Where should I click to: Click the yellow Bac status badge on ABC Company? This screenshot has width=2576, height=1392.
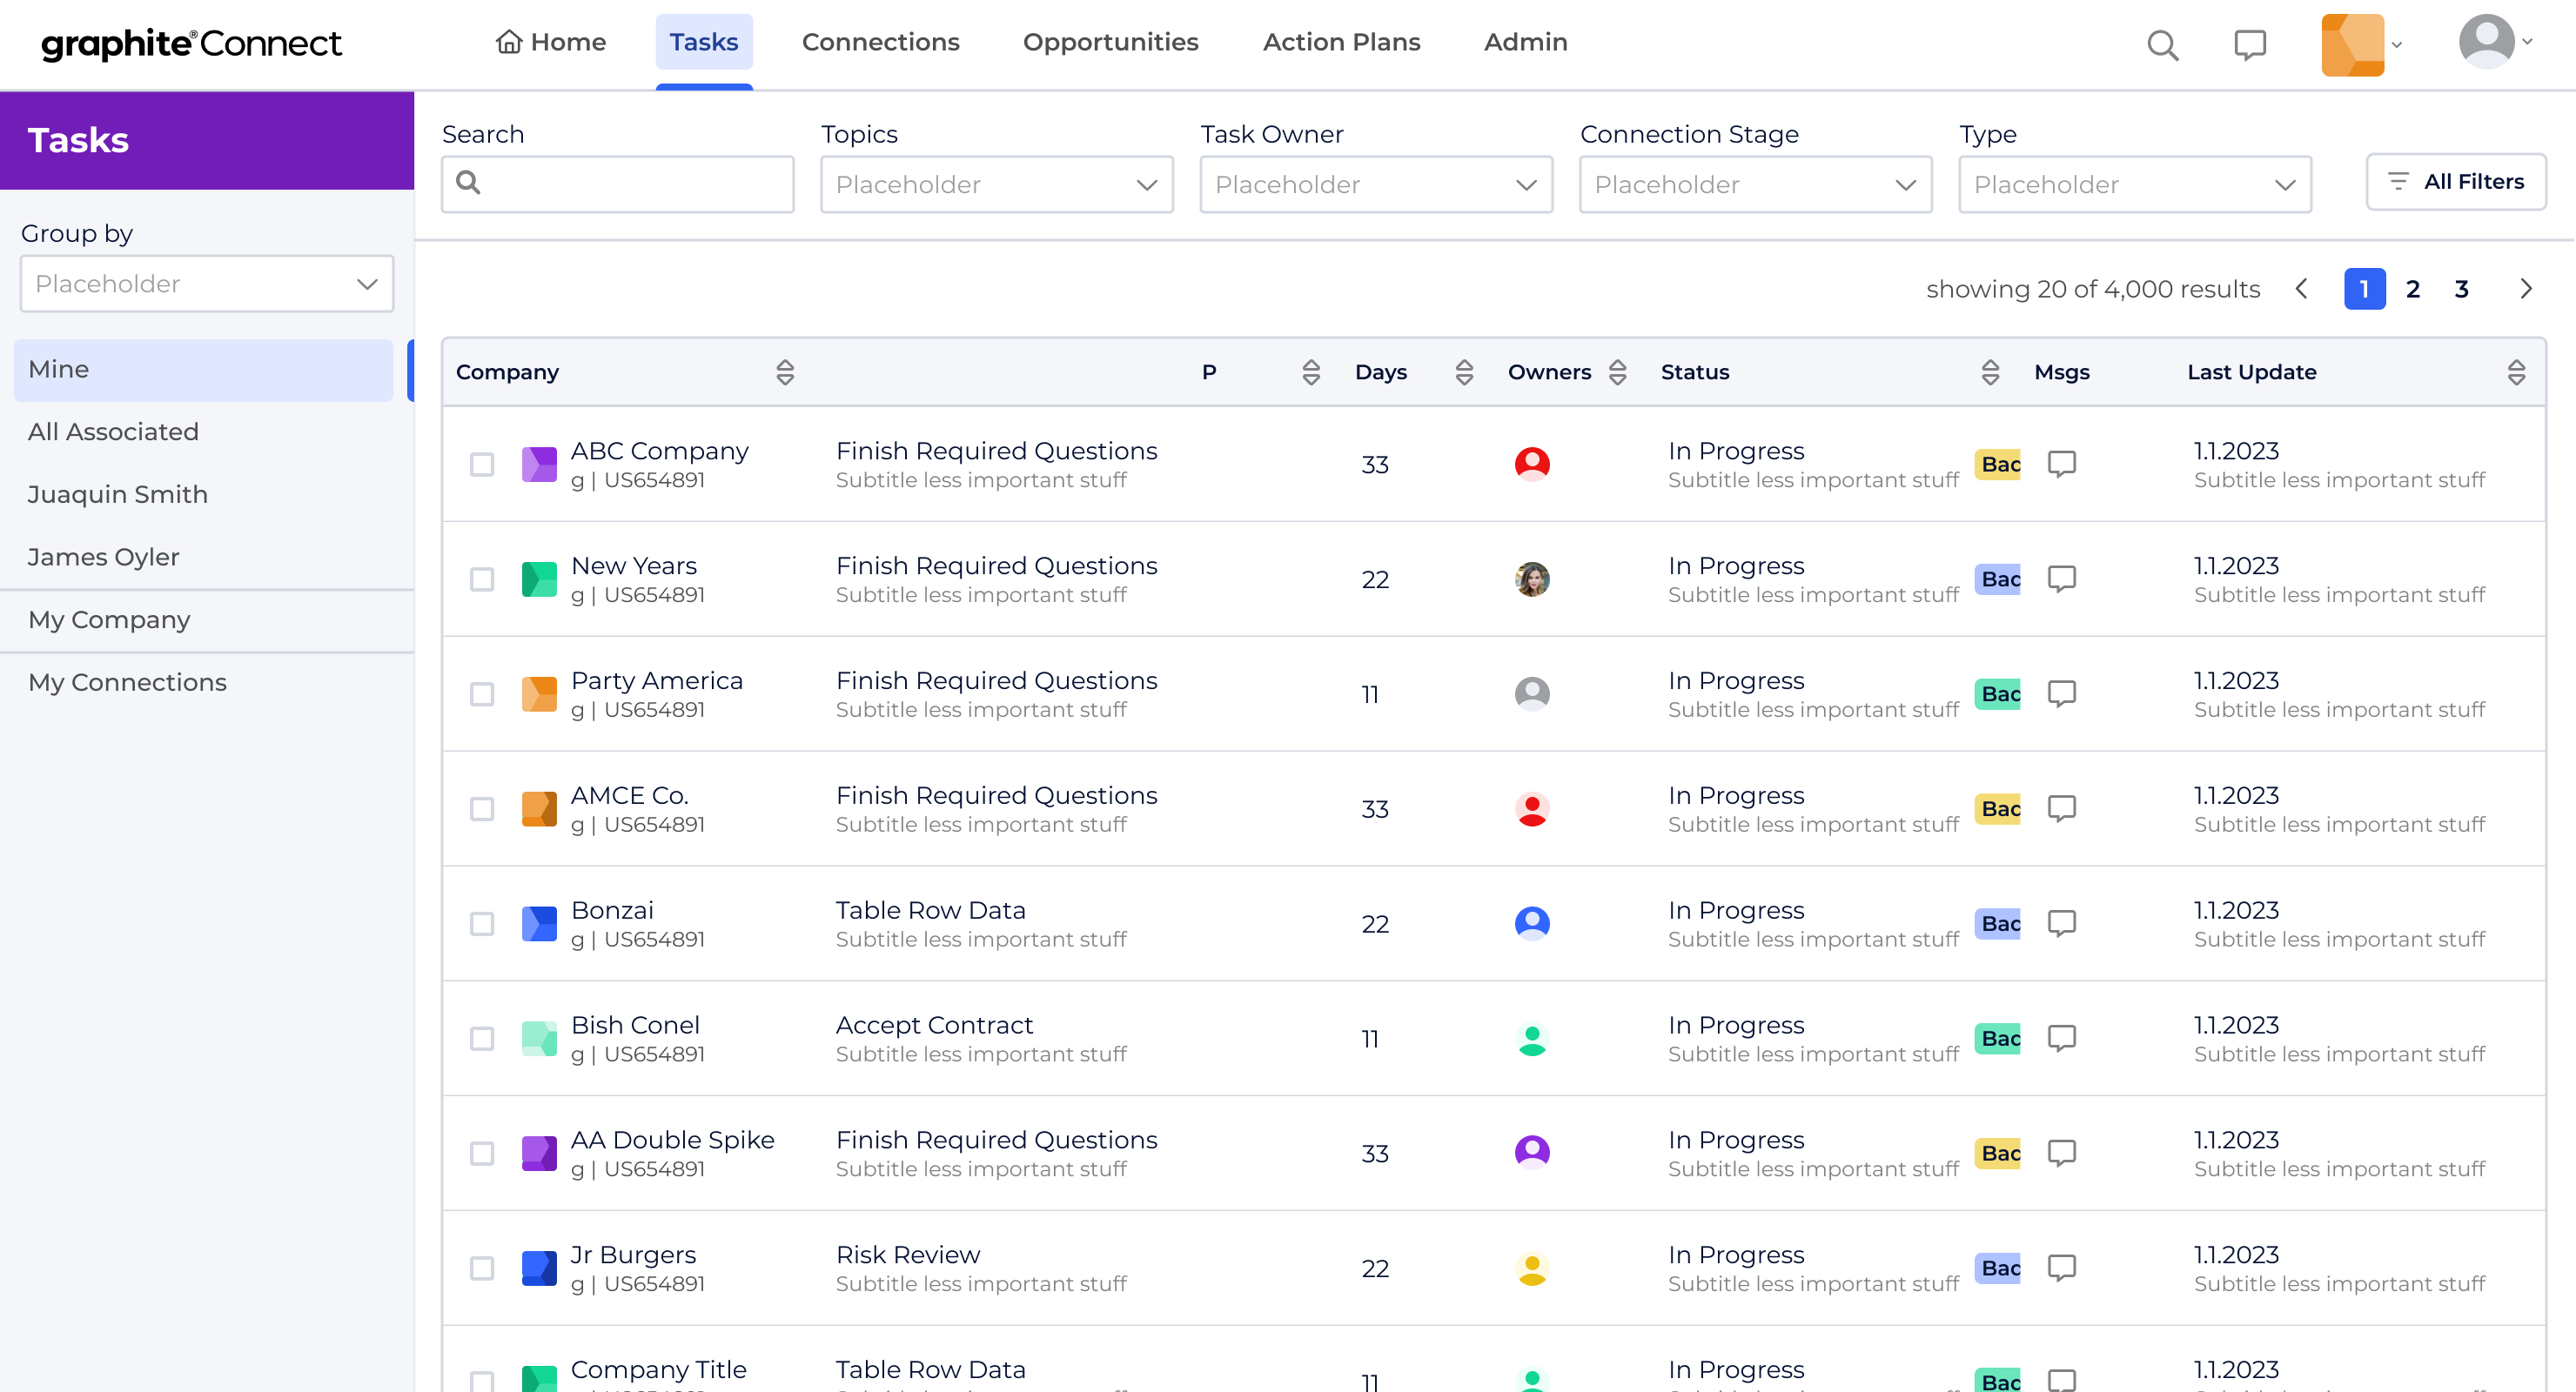tap(1999, 464)
